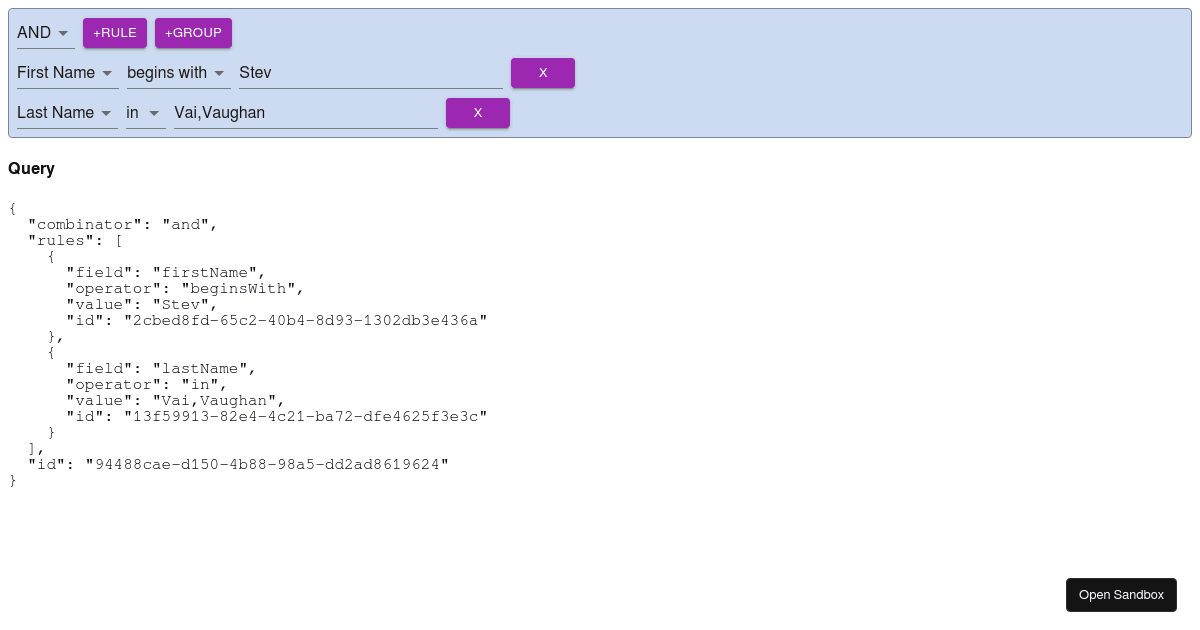
Task: Click the First Name dropdown caret
Action: click(109, 73)
